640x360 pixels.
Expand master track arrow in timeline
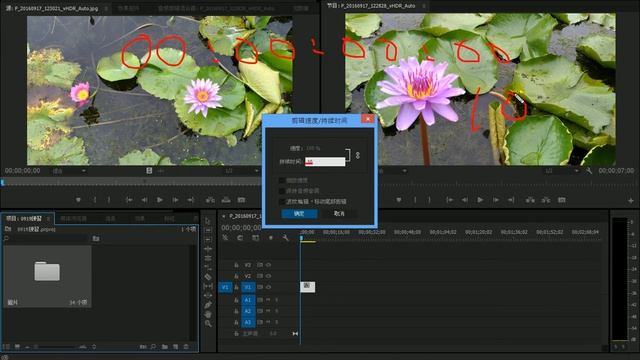click(295, 333)
